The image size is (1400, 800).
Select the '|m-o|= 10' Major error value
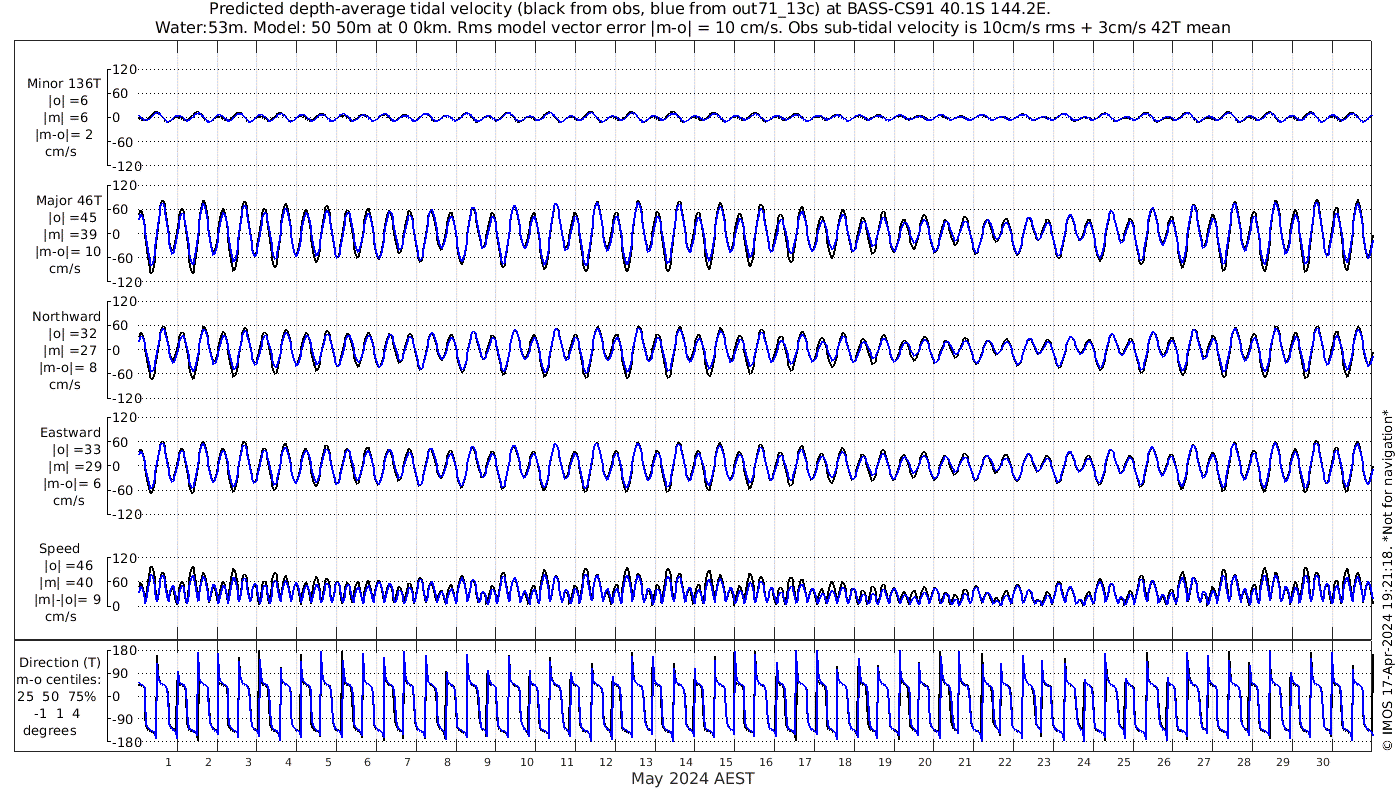pyautogui.click(x=67, y=252)
